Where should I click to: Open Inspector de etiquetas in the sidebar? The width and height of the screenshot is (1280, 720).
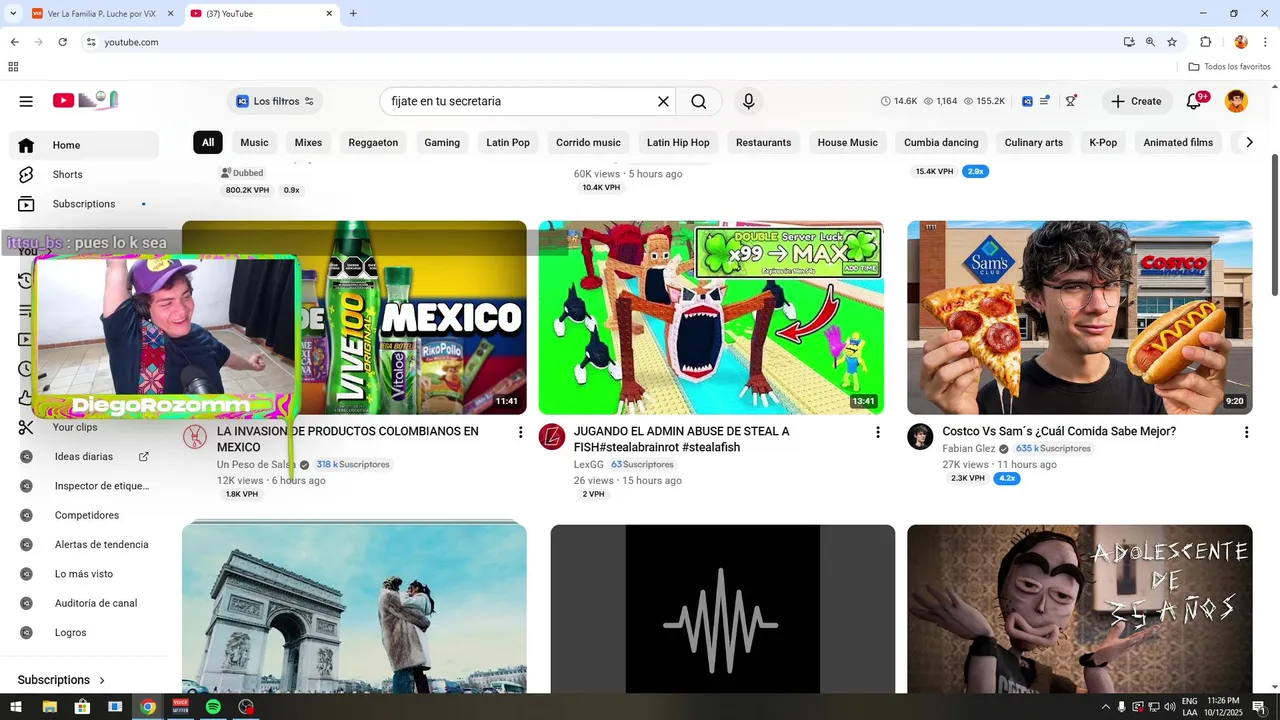tap(84, 486)
